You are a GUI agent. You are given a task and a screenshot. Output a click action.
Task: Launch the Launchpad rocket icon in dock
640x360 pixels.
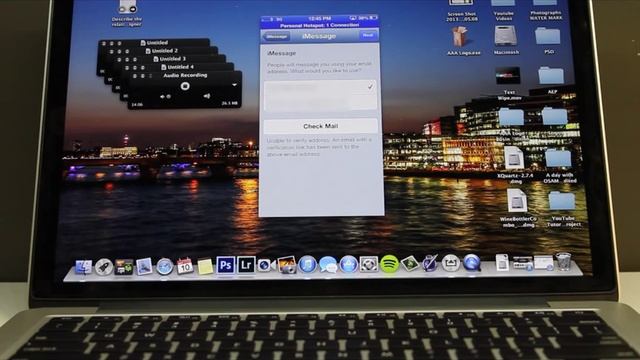104,267
